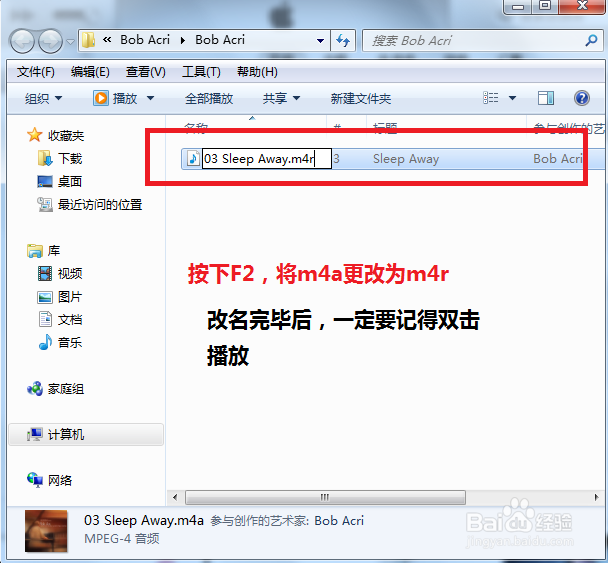This screenshot has height=563, width=608.
Task: Click the Sleep Away title cell
Action: [406, 159]
